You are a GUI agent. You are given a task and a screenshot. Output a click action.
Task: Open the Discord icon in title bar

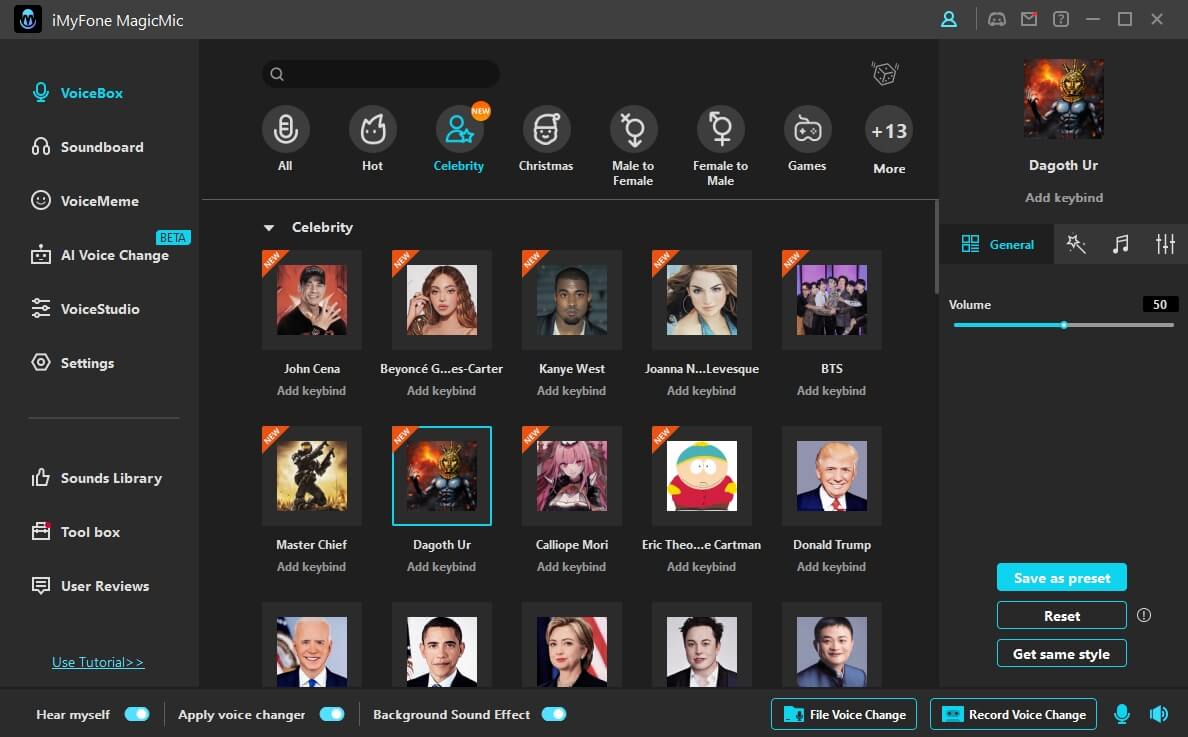(x=997, y=20)
